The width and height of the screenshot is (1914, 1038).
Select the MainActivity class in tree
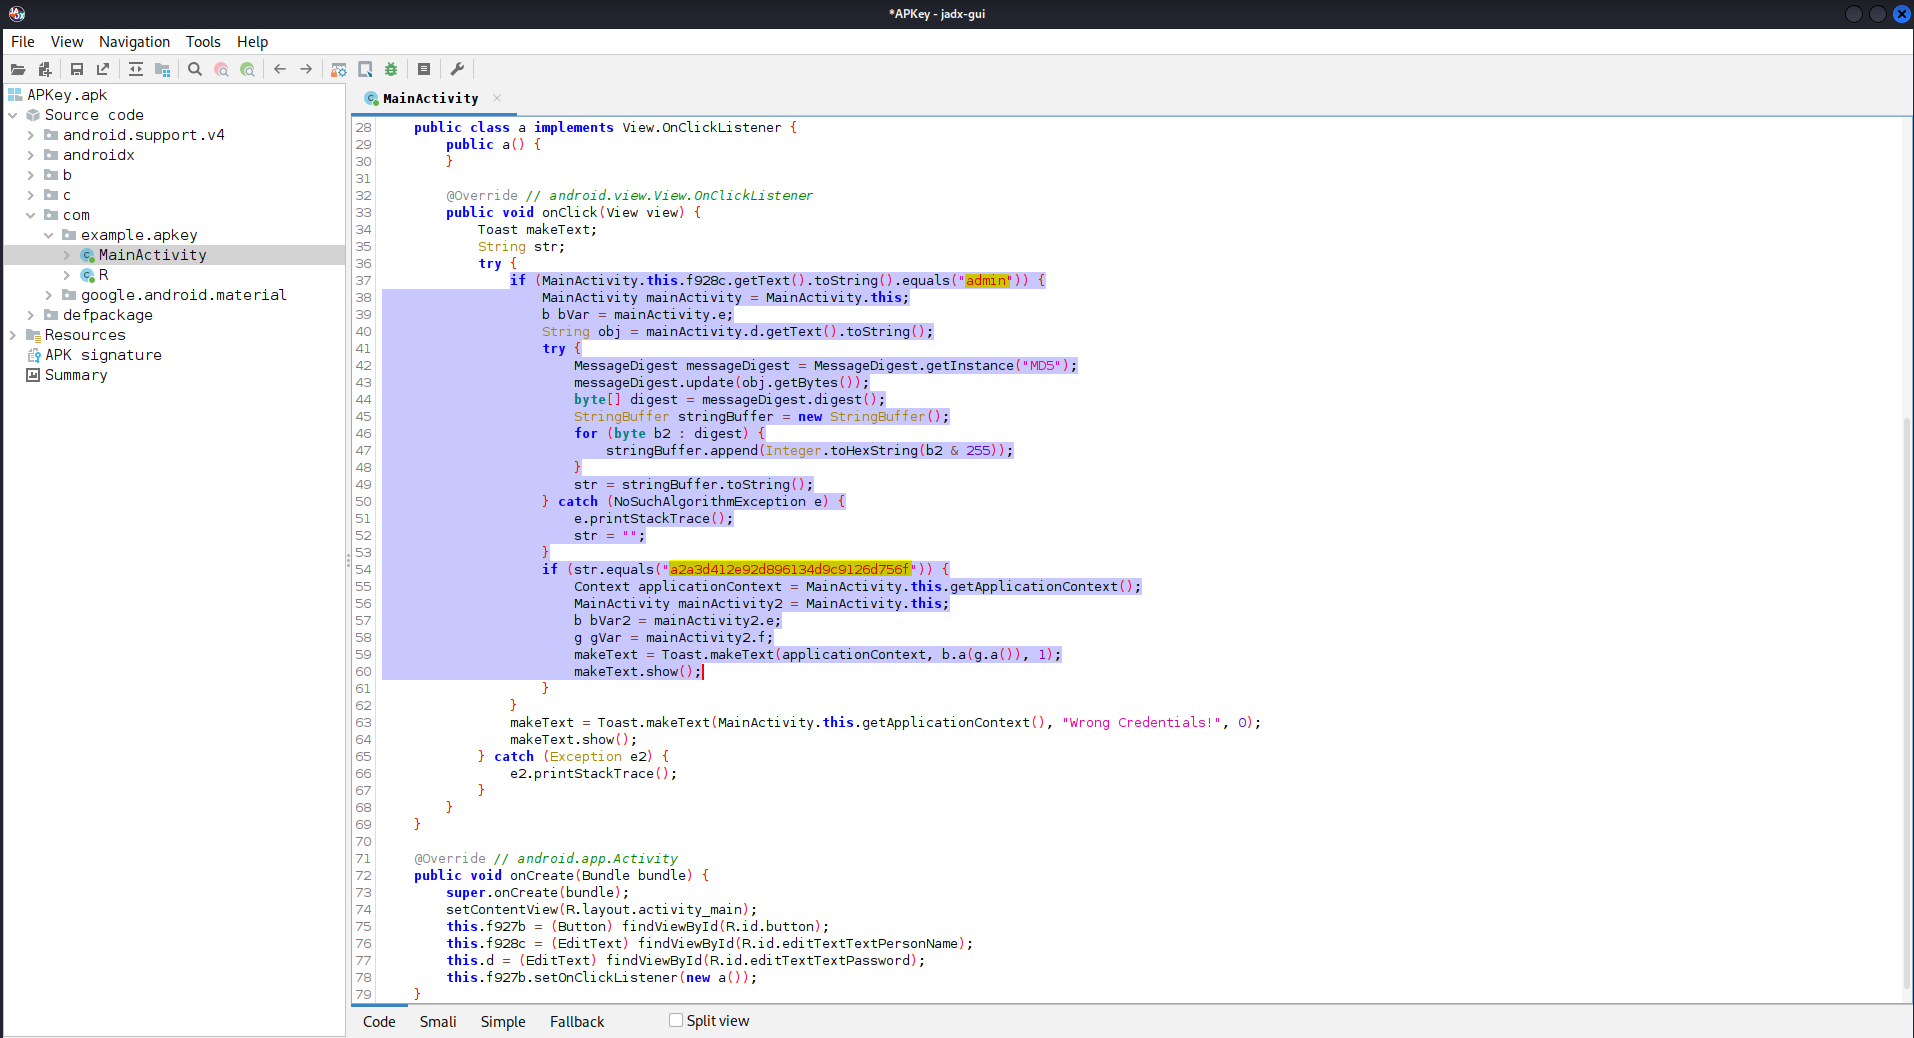point(152,255)
